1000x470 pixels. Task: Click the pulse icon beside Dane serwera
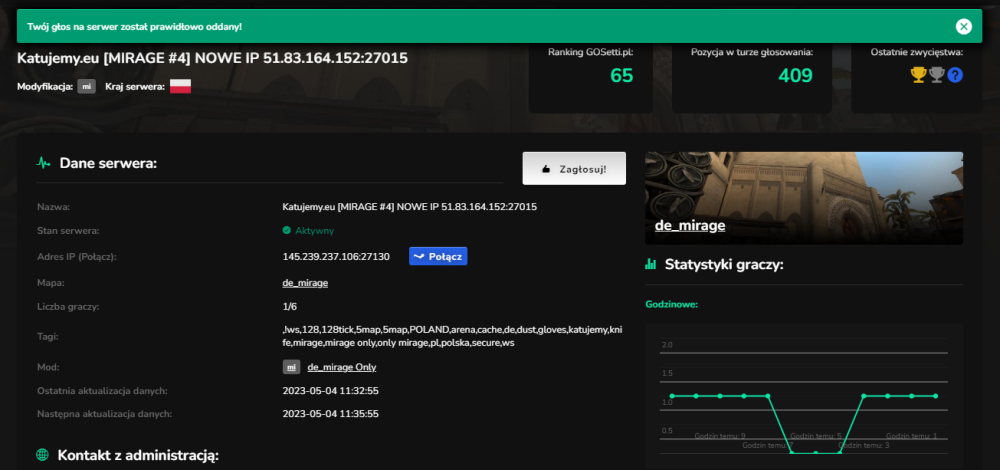pos(43,163)
